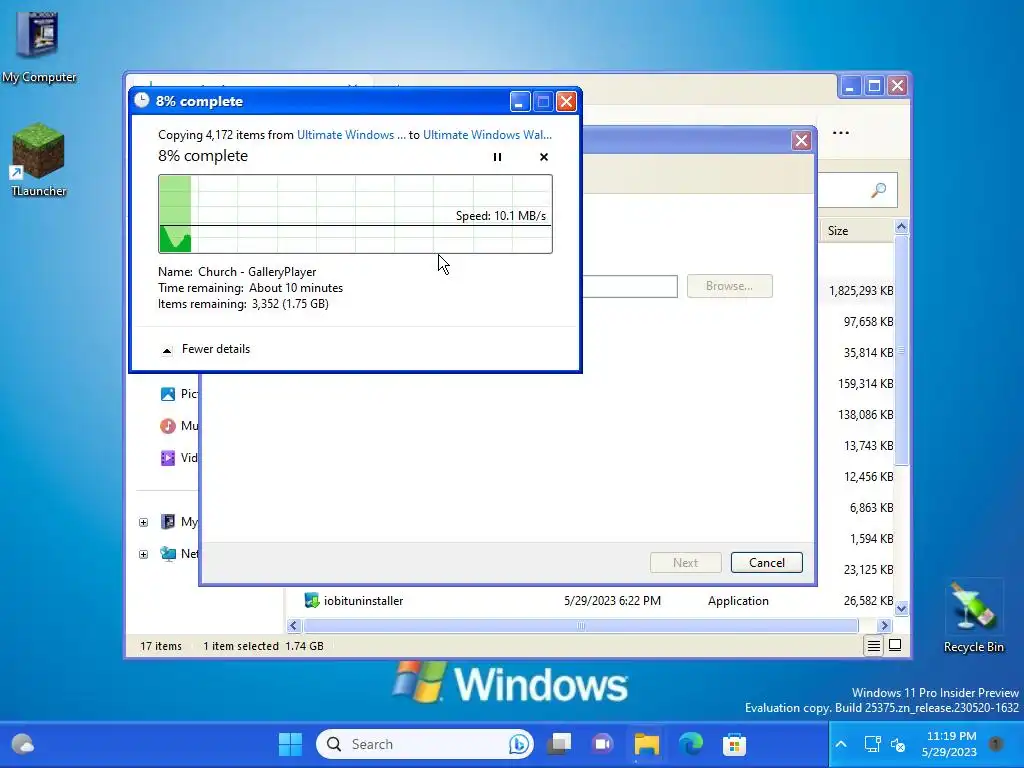Cancel the copy with the small X button
Image resolution: width=1024 pixels, height=768 pixels.
coord(543,157)
